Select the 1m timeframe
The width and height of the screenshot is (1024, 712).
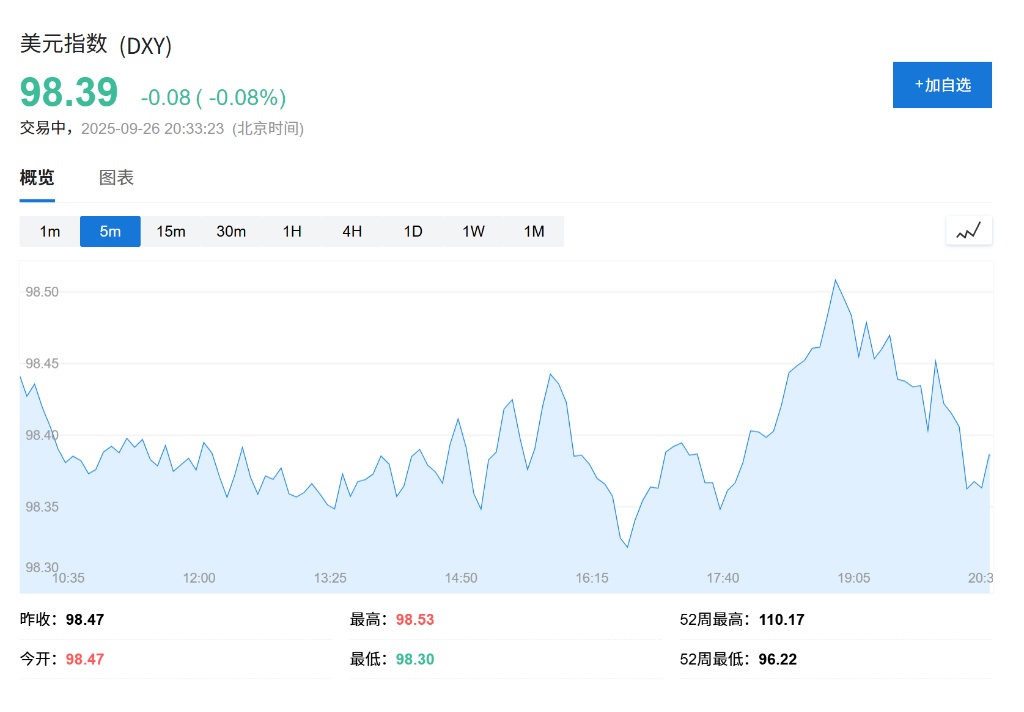pos(50,231)
